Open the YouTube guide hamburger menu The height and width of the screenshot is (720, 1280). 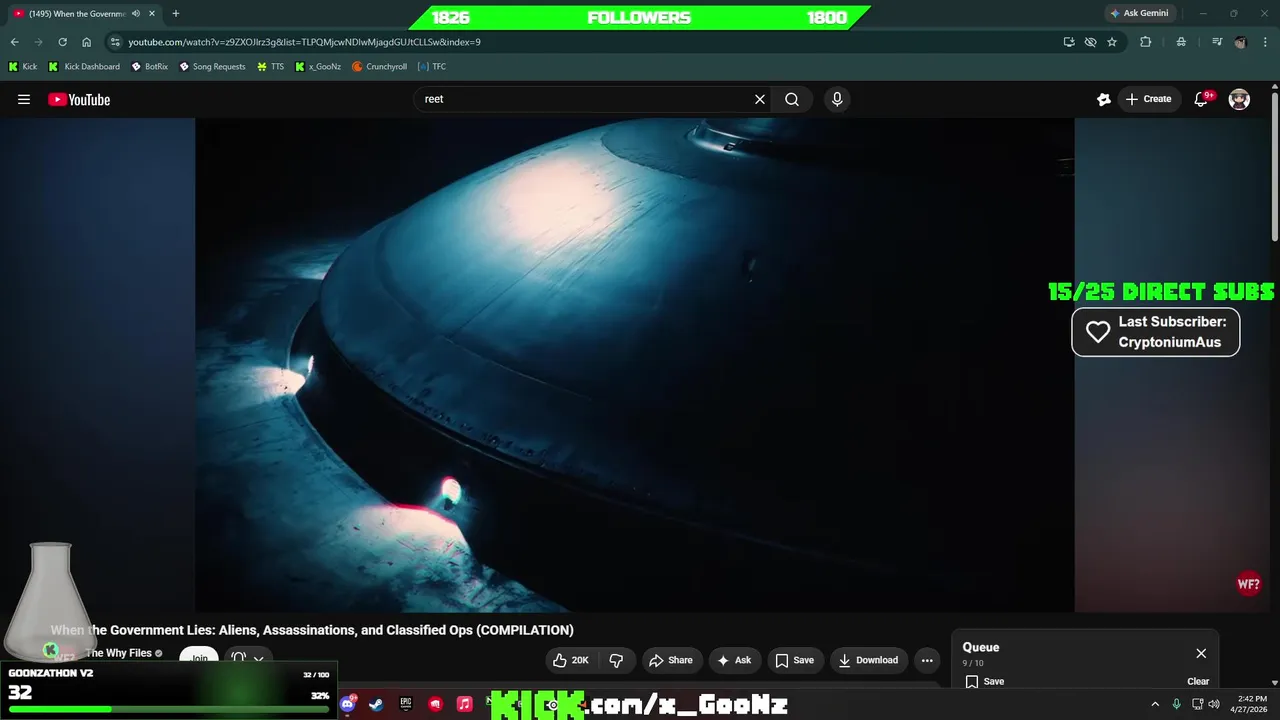tap(24, 99)
